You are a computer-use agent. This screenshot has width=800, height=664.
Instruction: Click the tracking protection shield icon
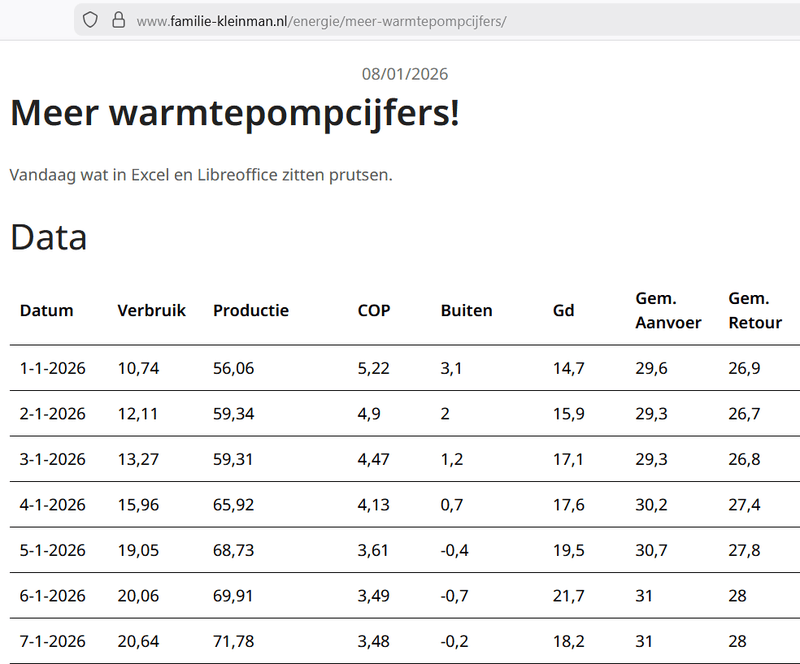pos(90,19)
